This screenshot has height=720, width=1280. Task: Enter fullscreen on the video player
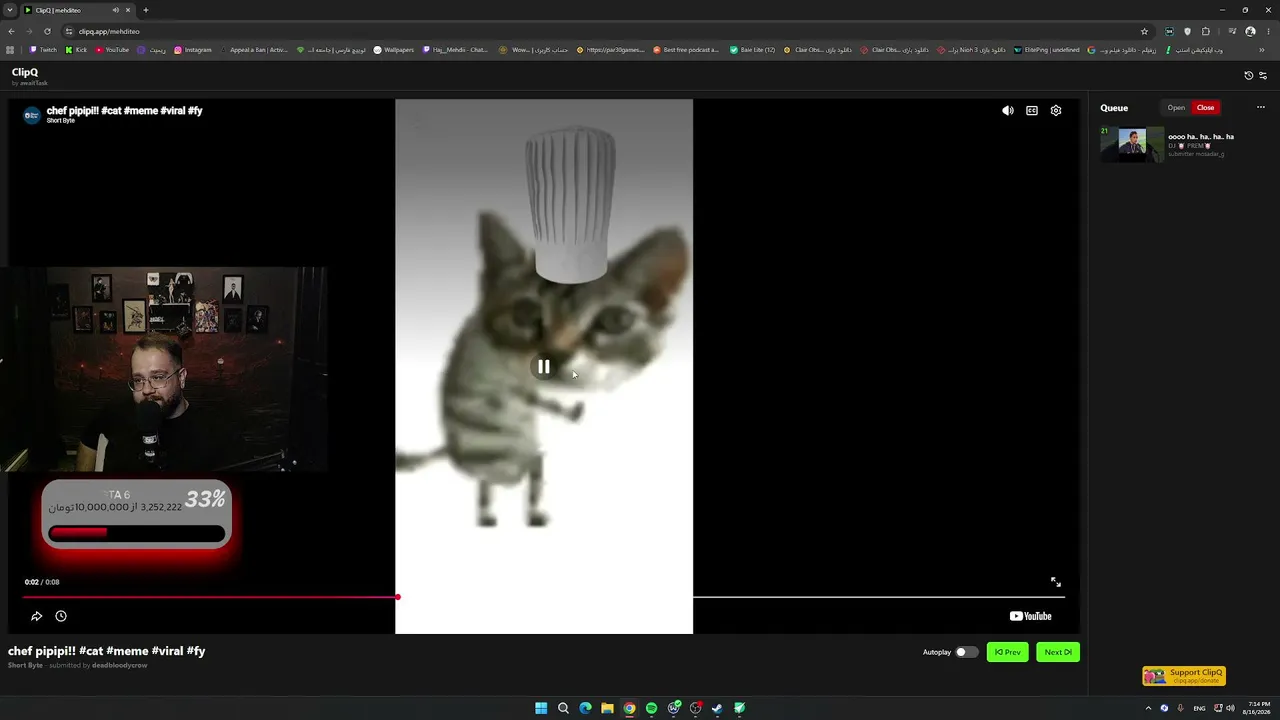[x=1056, y=582]
